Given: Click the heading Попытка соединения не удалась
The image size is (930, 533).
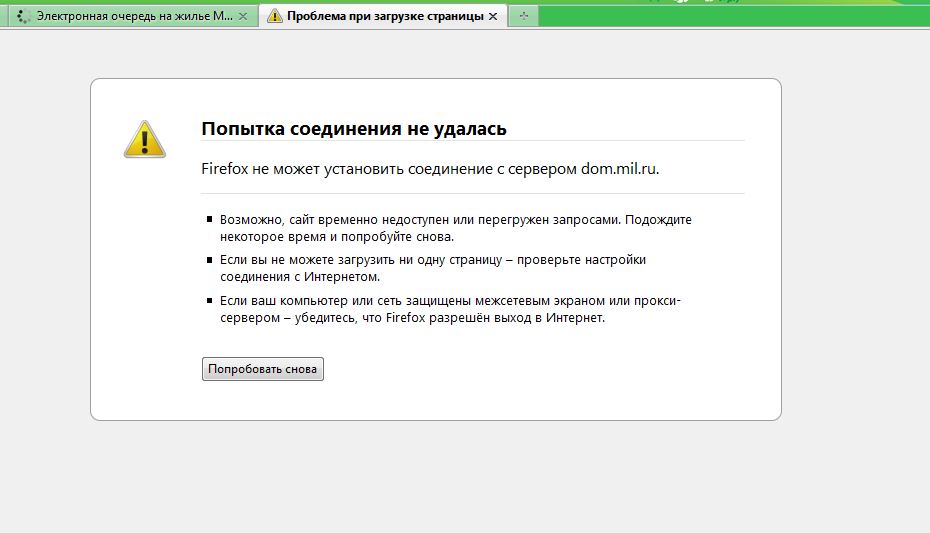Looking at the screenshot, I should tap(353, 129).
